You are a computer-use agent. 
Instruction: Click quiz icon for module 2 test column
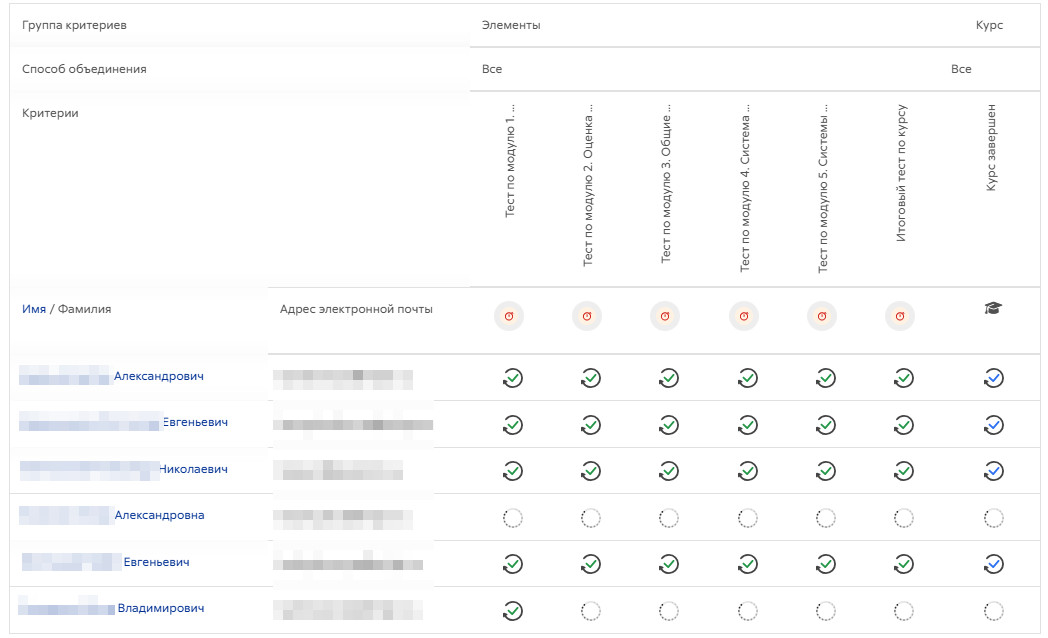pyautogui.click(x=587, y=316)
